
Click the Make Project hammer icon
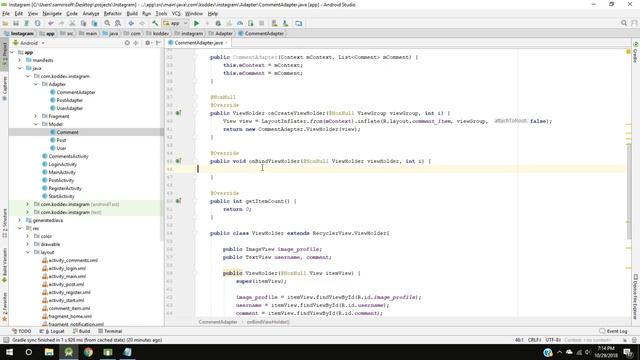155,23
